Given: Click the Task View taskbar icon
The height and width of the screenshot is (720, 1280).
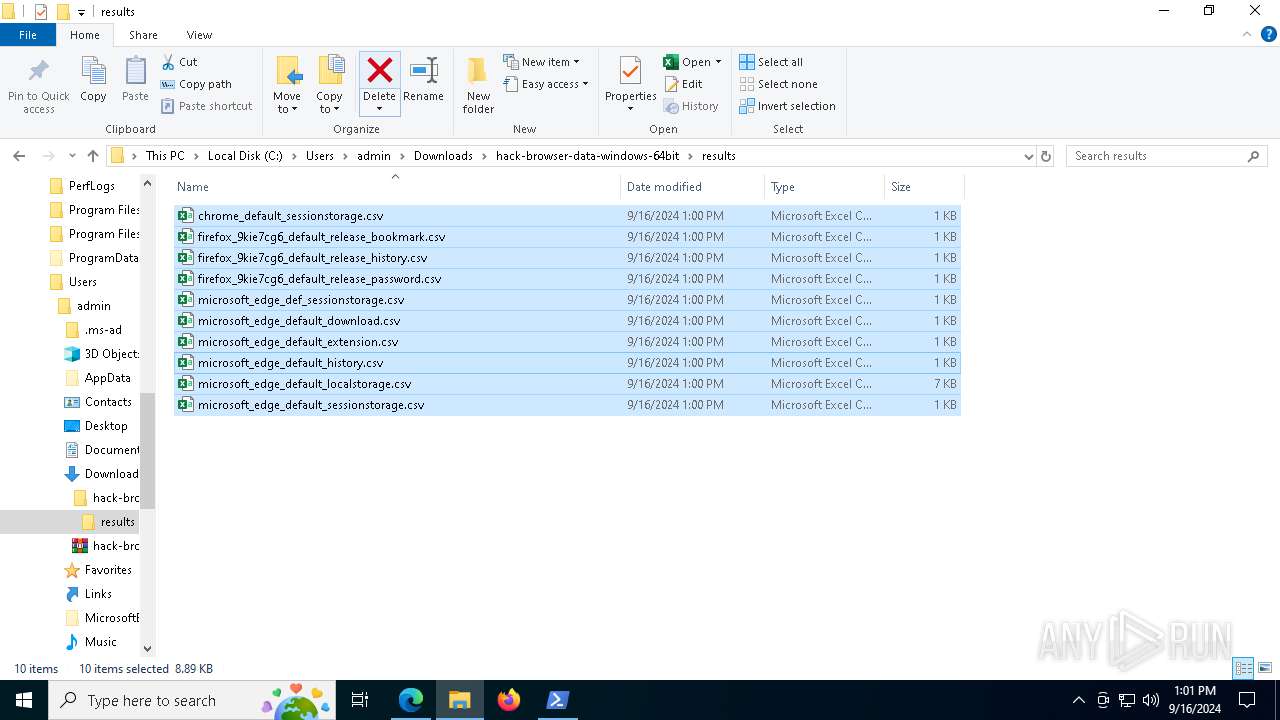Looking at the screenshot, I should [x=360, y=700].
